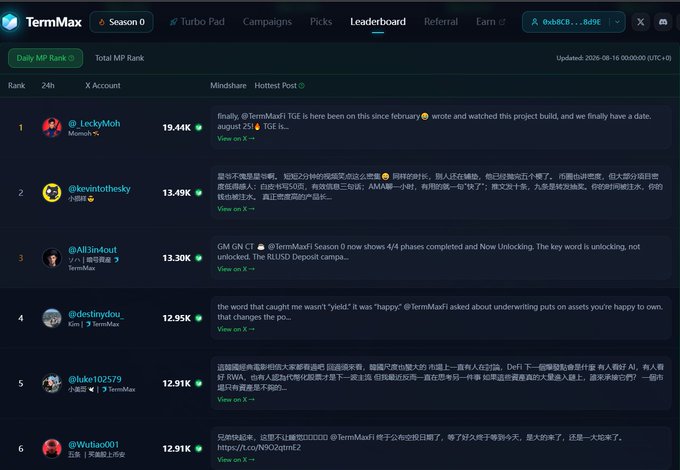Click the 12.95K mindshare value
This screenshot has width=680, height=470.
click(x=177, y=318)
